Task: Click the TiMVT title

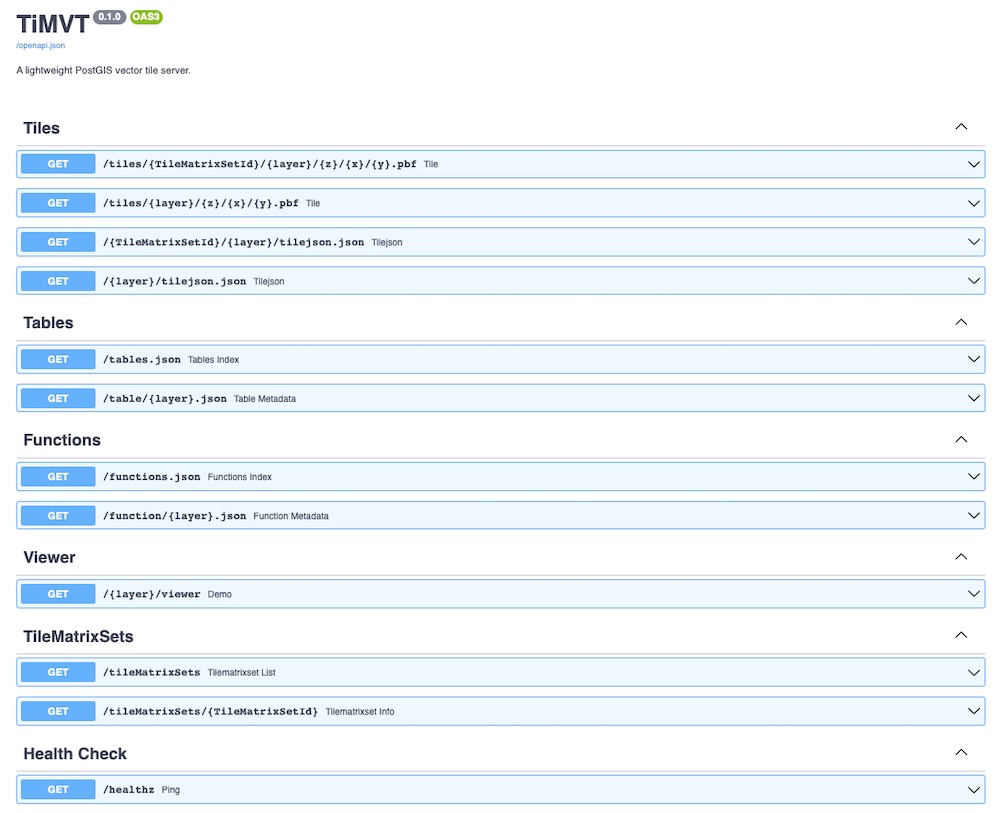Action: pyautogui.click(x=52, y=24)
